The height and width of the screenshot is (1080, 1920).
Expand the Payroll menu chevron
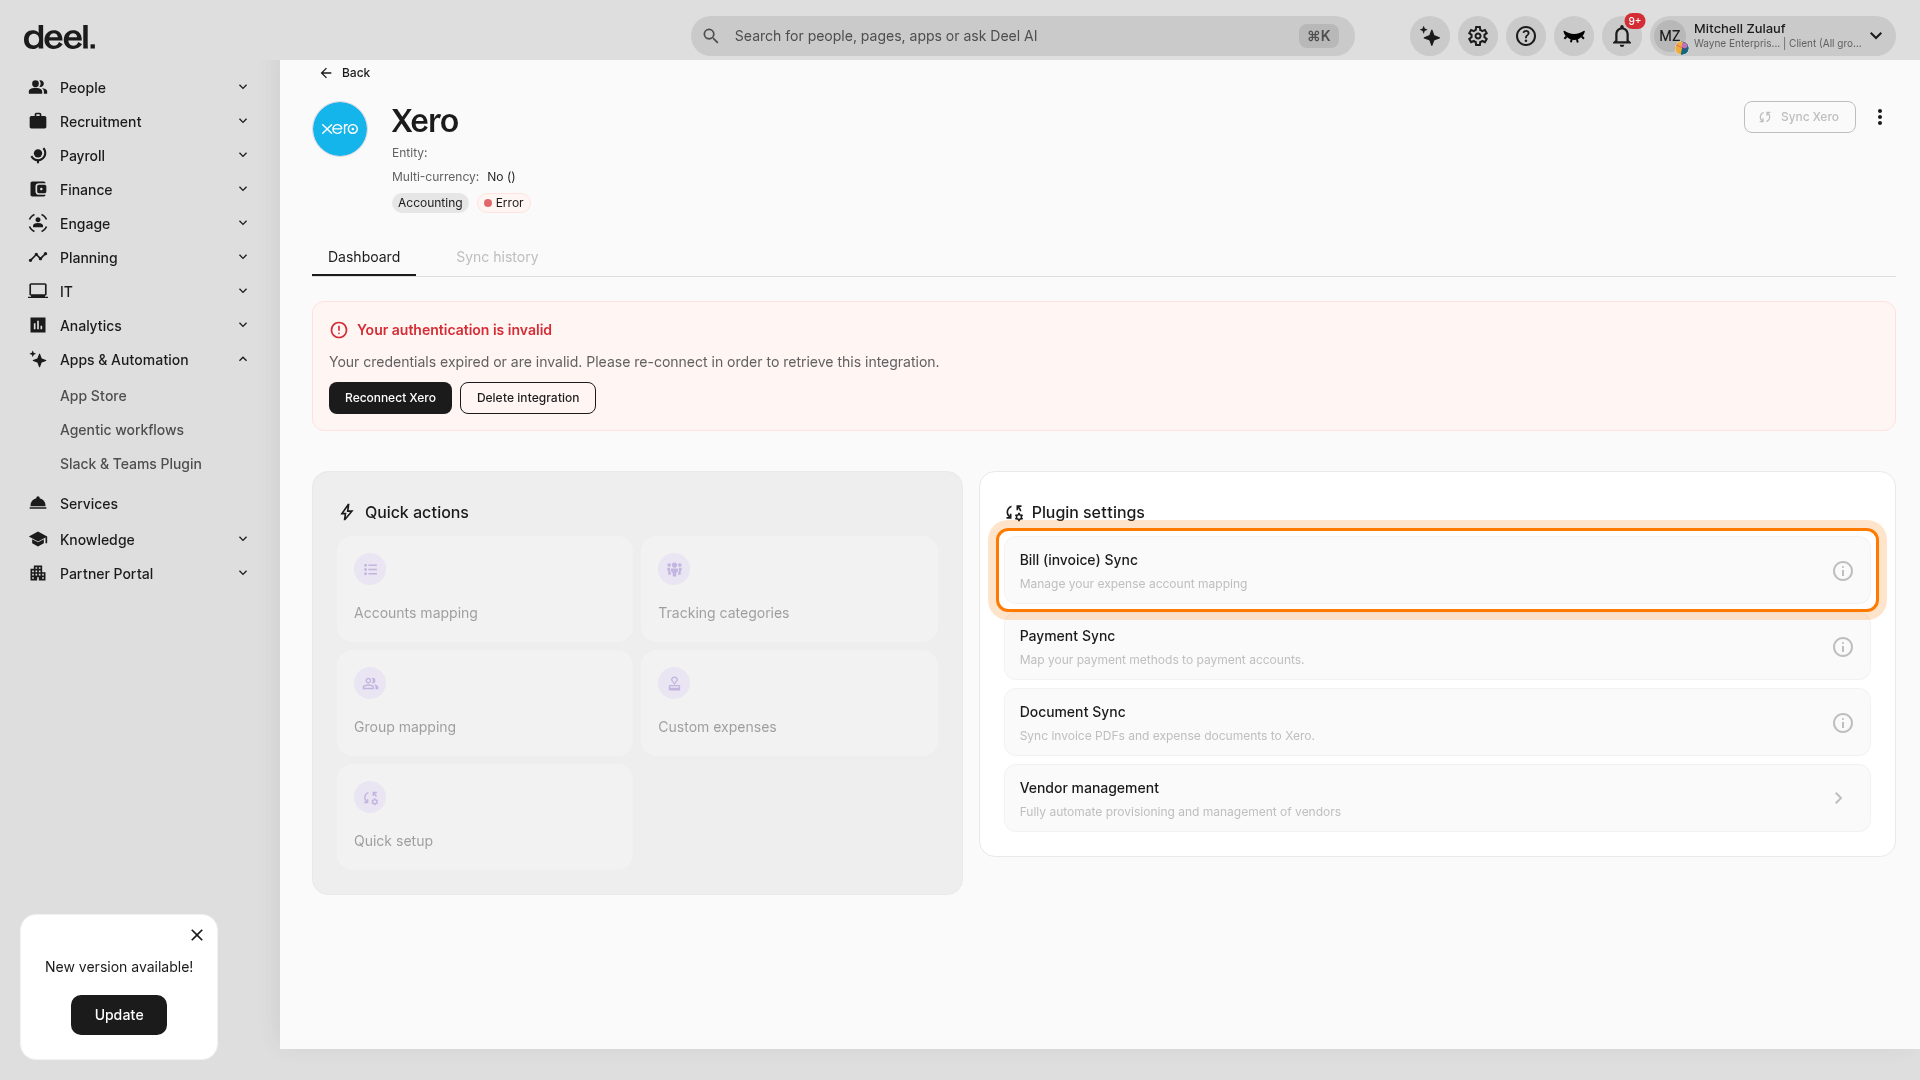pos(243,155)
